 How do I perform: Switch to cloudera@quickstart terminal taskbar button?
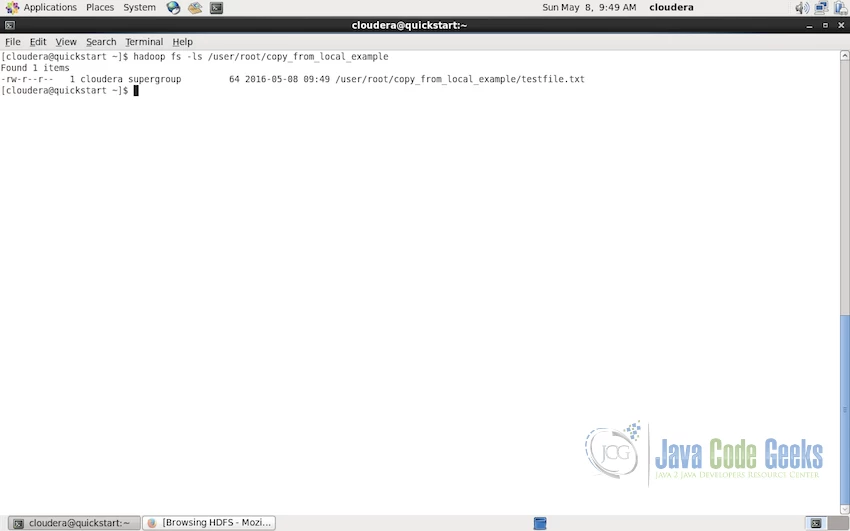click(x=74, y=523)
